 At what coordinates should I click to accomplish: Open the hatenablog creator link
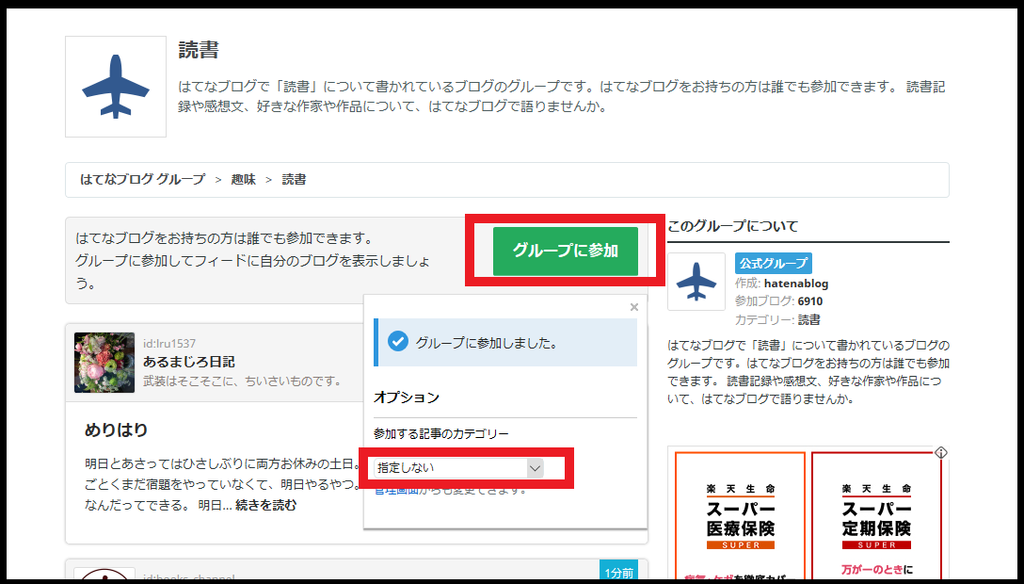pyautogui.click(x=796, y=284)
